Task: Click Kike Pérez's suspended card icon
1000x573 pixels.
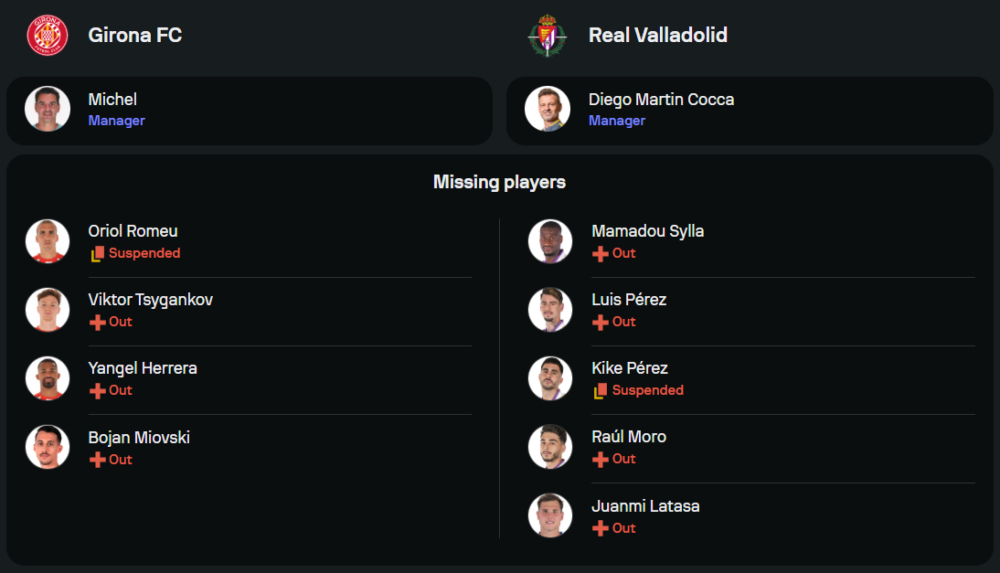Action: 600,391
